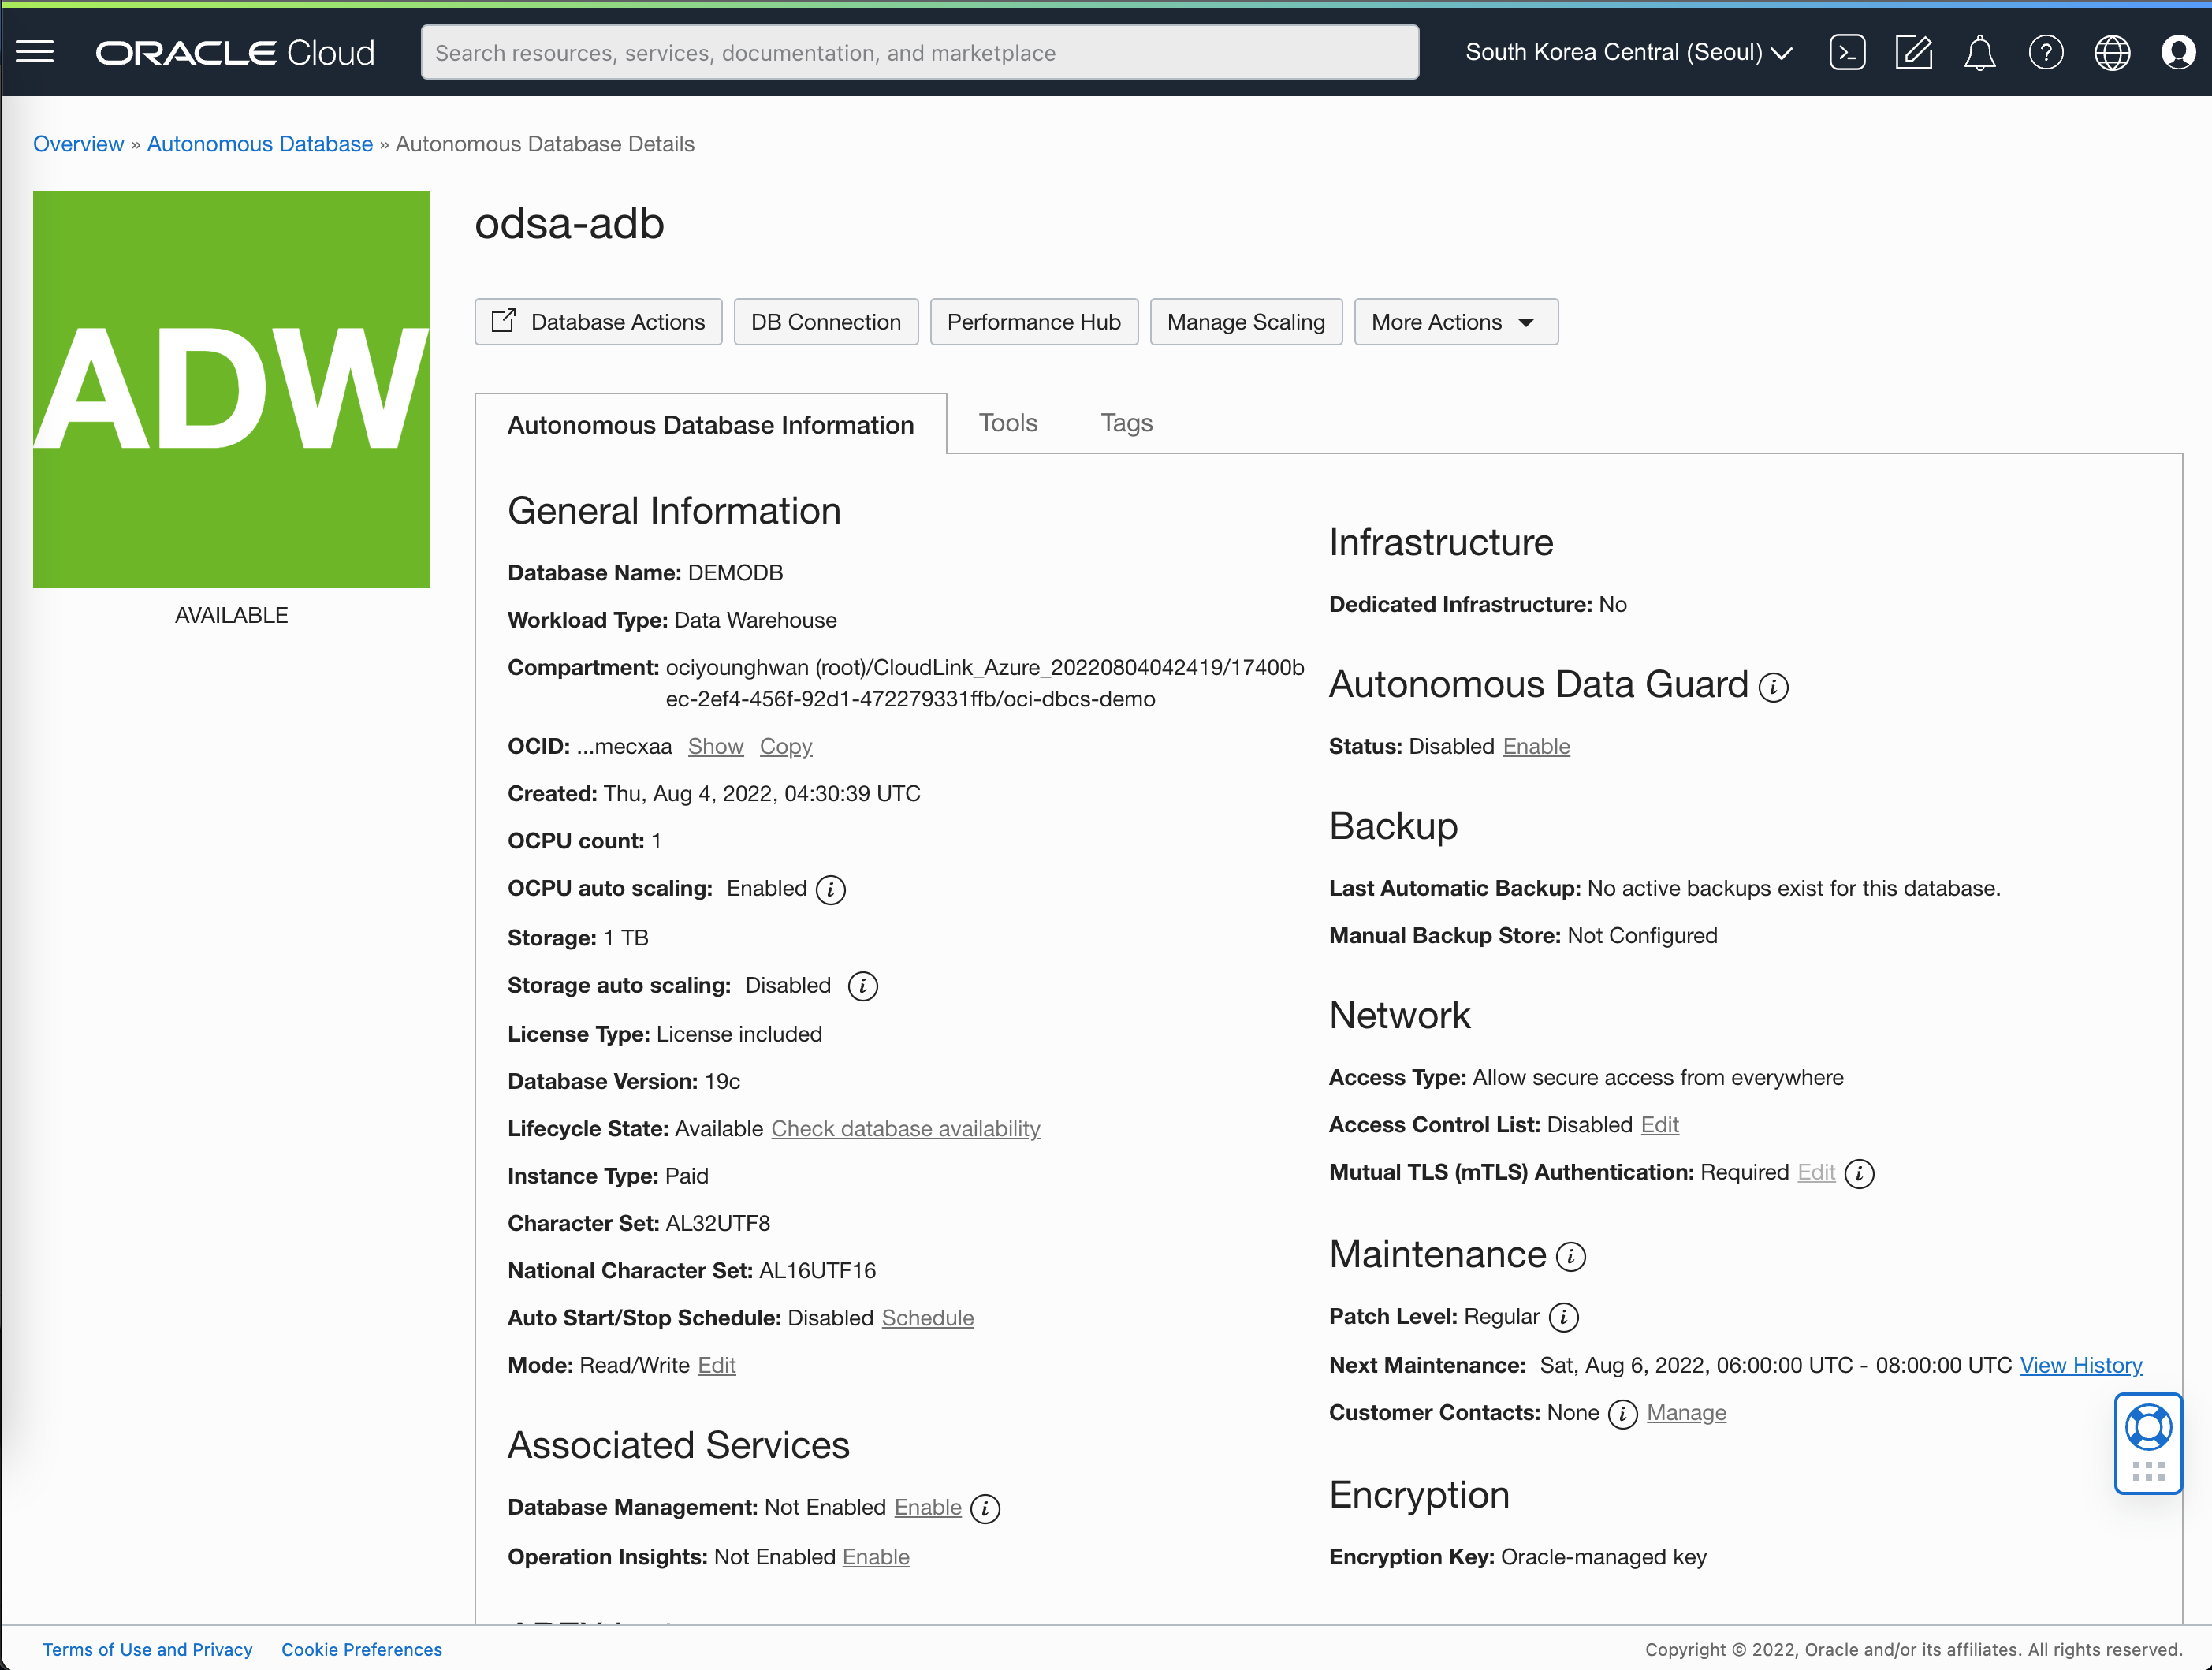Click the database title odsa-adb
The image size is (2212, 1670).
pyautogui.click(x=569, y=223)
